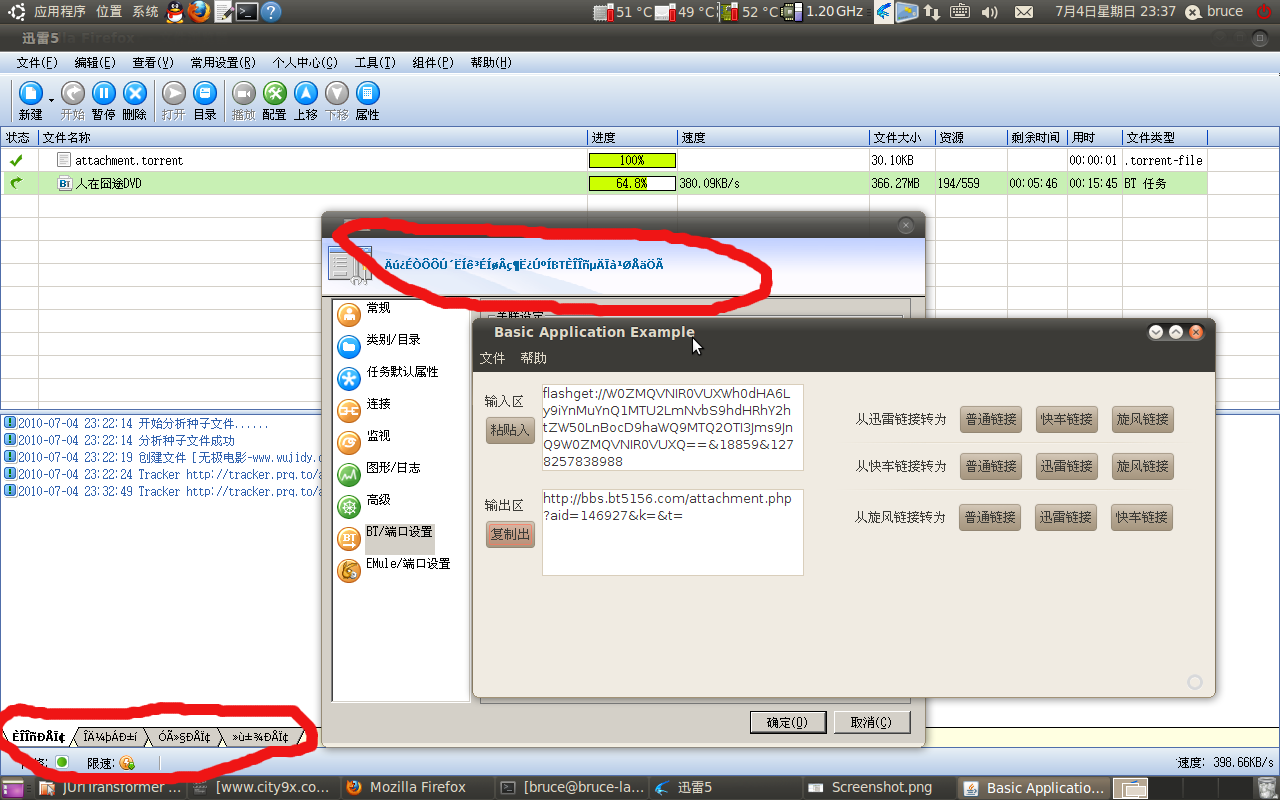
Task: Click 旋风链接 in the 从迅雷链接转为 row
Action: click(x=1142, y=419)
